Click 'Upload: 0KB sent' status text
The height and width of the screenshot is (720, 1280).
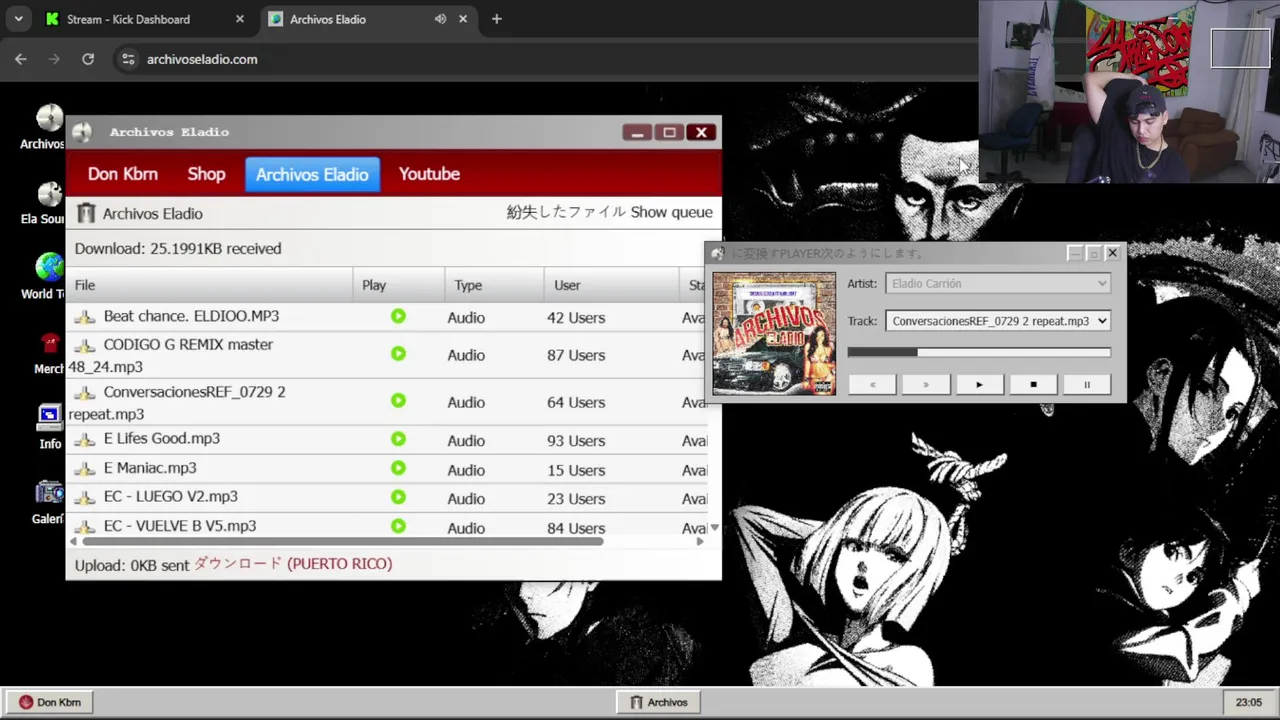pyautogui.click(x=132, y=565)
